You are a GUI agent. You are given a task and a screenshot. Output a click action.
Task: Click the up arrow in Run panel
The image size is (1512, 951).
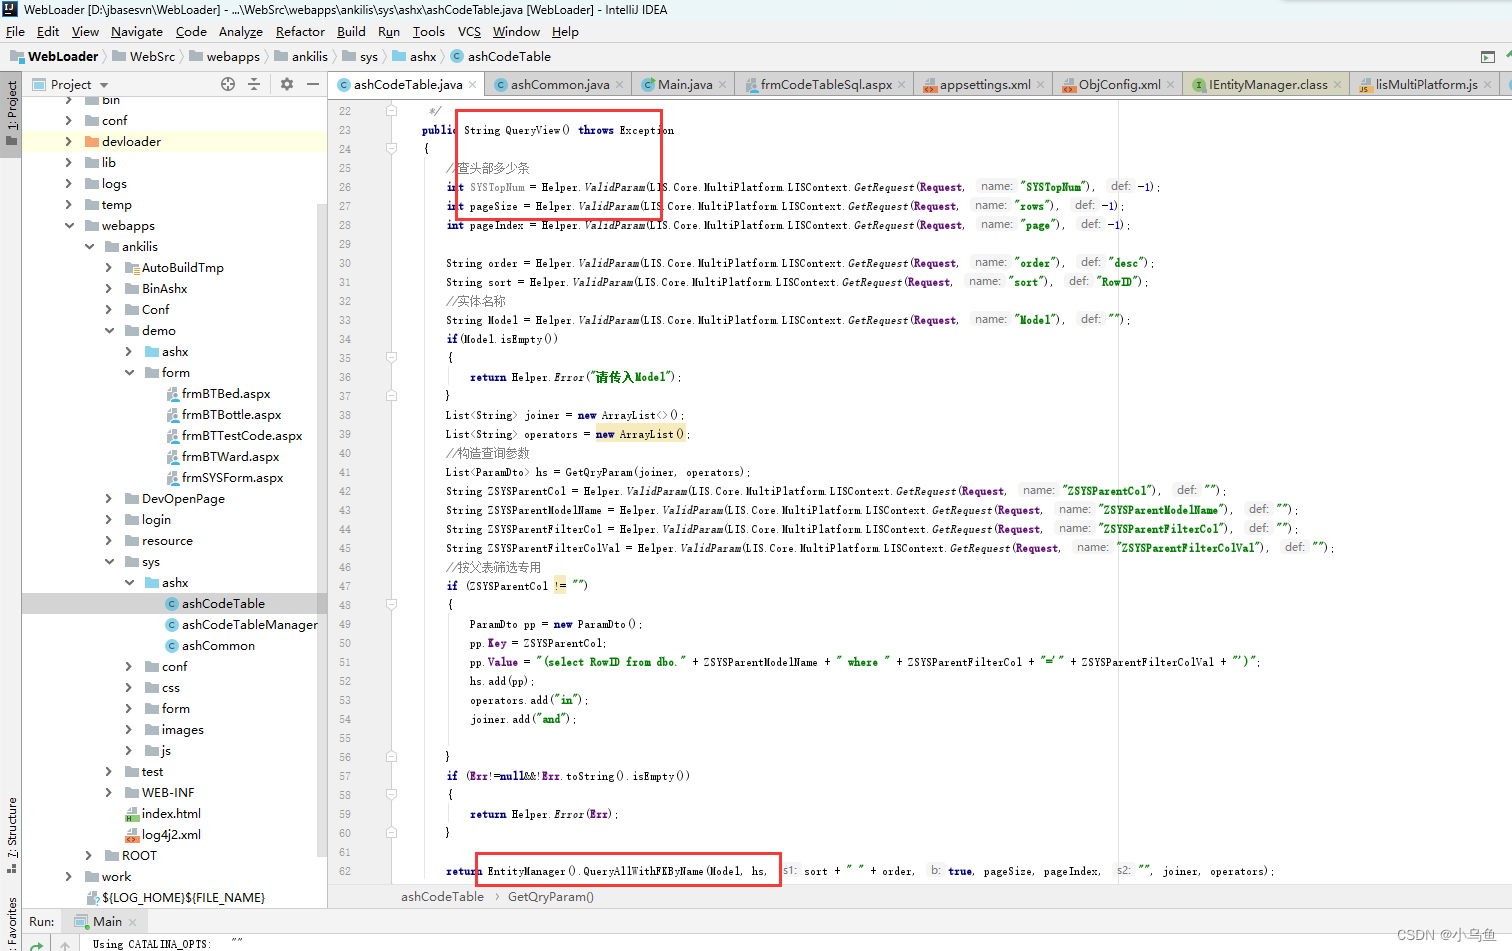click(65, 944)
